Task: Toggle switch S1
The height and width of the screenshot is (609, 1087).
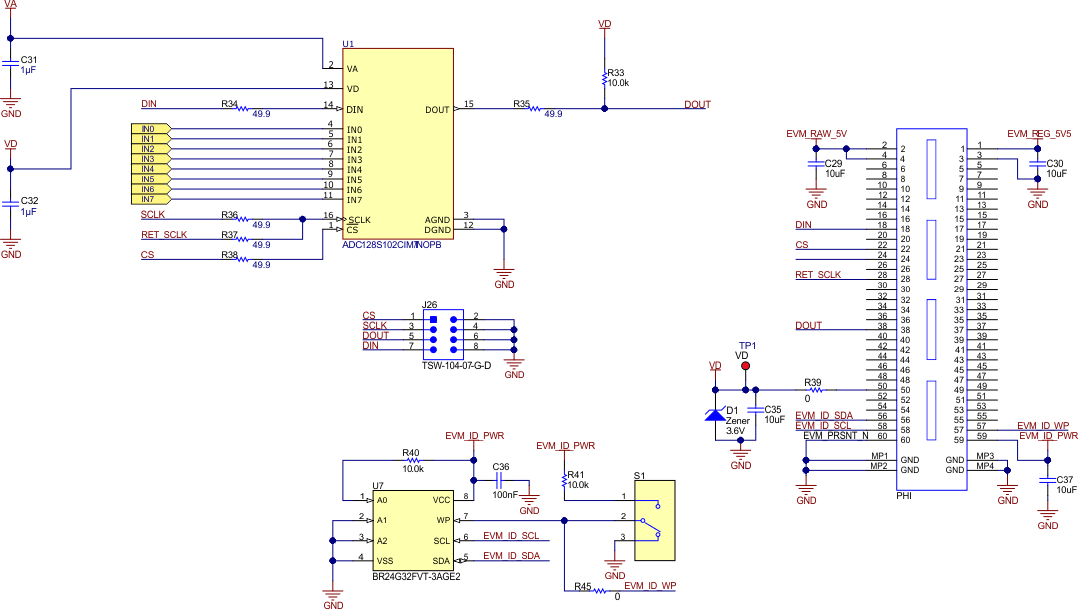Action: 655,520
